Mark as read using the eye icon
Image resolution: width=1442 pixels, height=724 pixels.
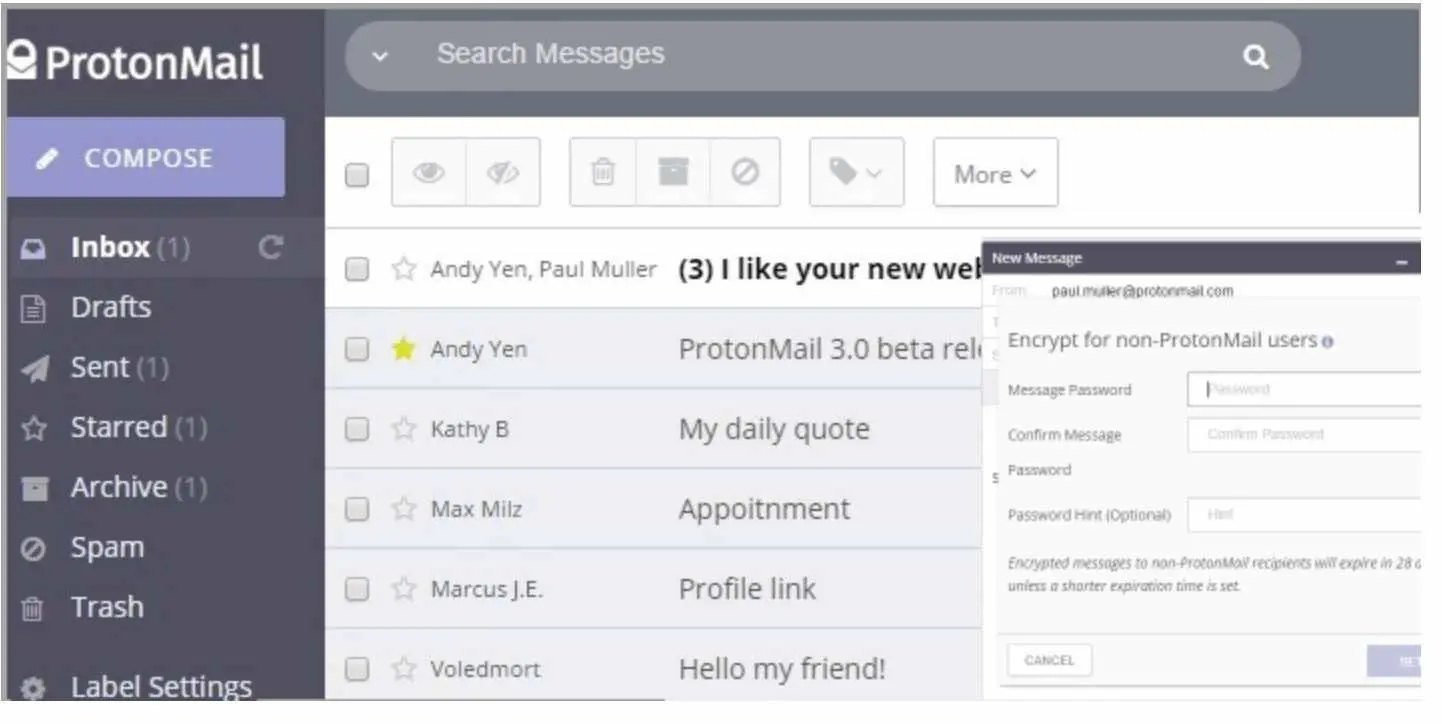pos(429,172)
